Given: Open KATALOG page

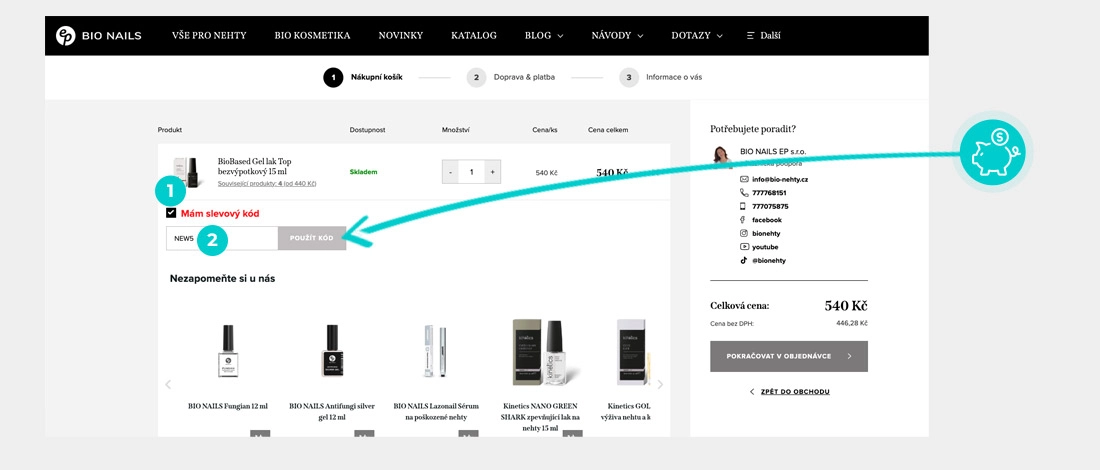Looking at the screenshot, I should click(x=474, y=35).
